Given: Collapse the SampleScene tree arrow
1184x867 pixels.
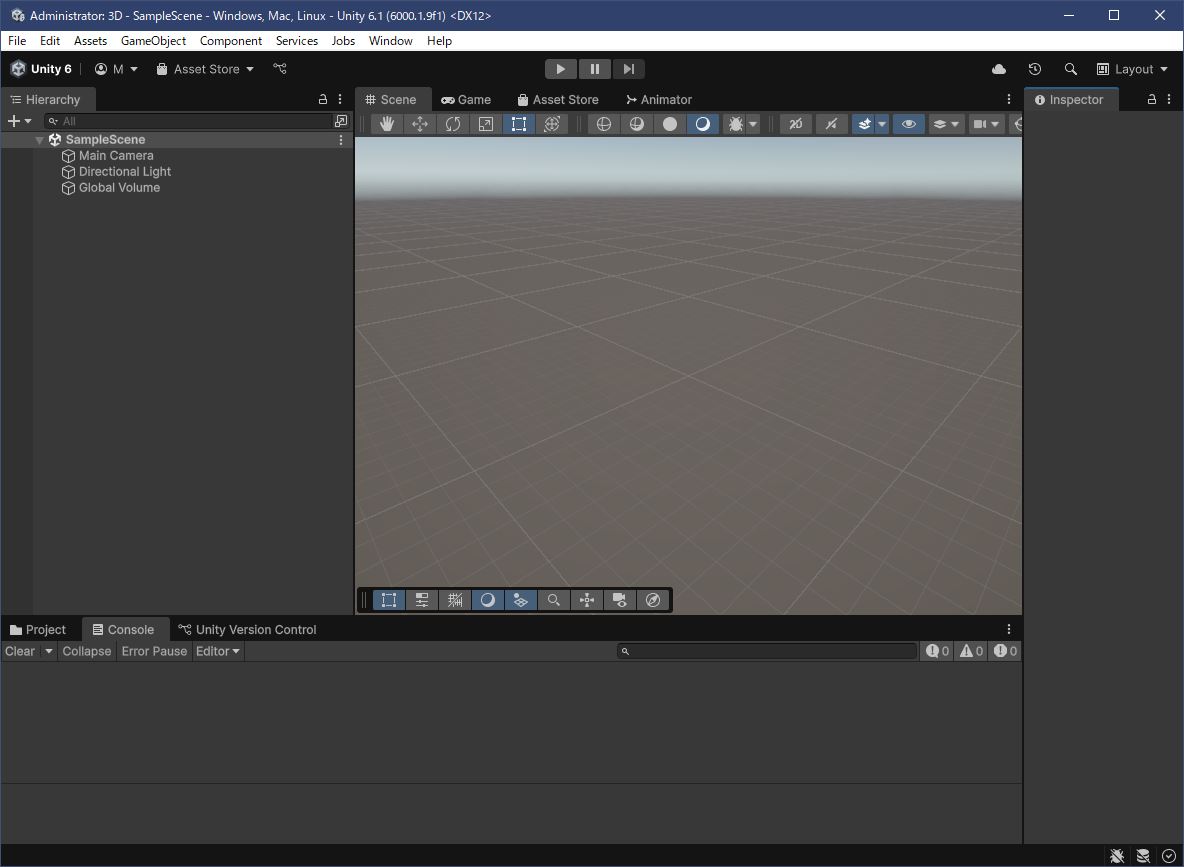Looking at the screenshot, I should click(39, 140).
